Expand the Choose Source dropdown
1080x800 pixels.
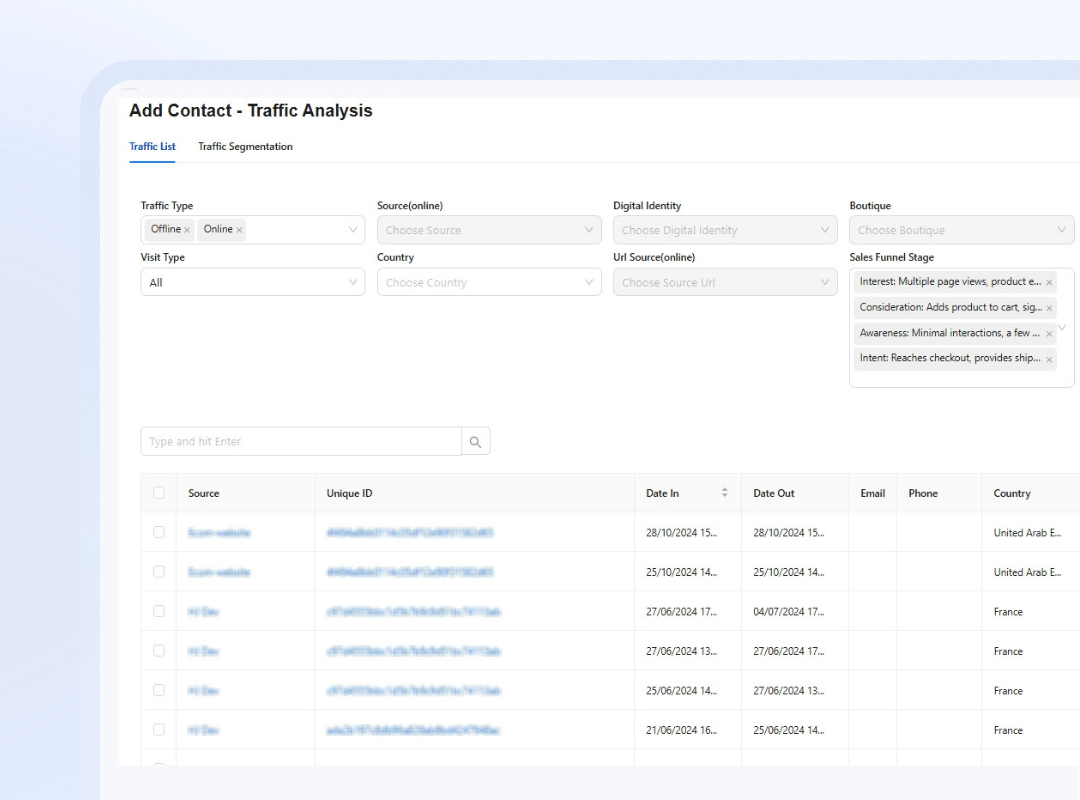pos(489,230)
